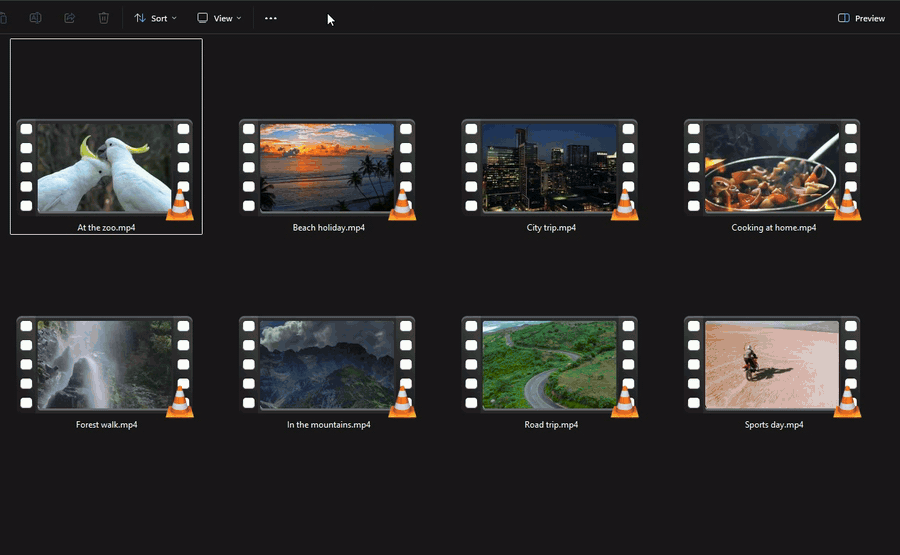Click the file name Cooking at home.mp4
The width and height of the screenshot is (900, 555).
774,227
